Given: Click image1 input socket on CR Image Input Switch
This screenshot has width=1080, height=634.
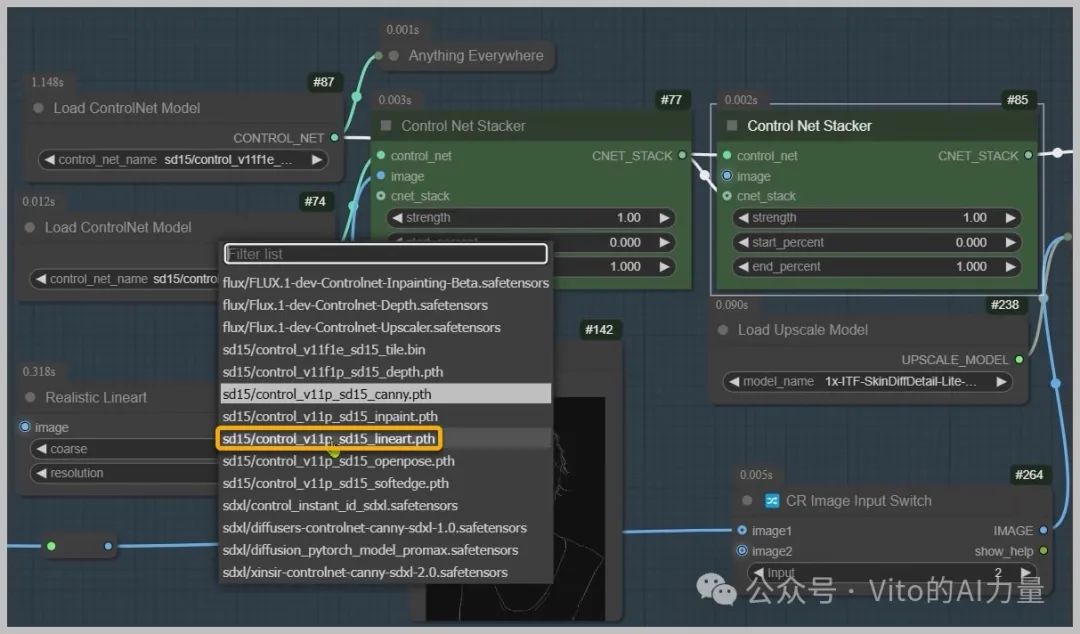Looking at the screenshot, I should 742,531.
